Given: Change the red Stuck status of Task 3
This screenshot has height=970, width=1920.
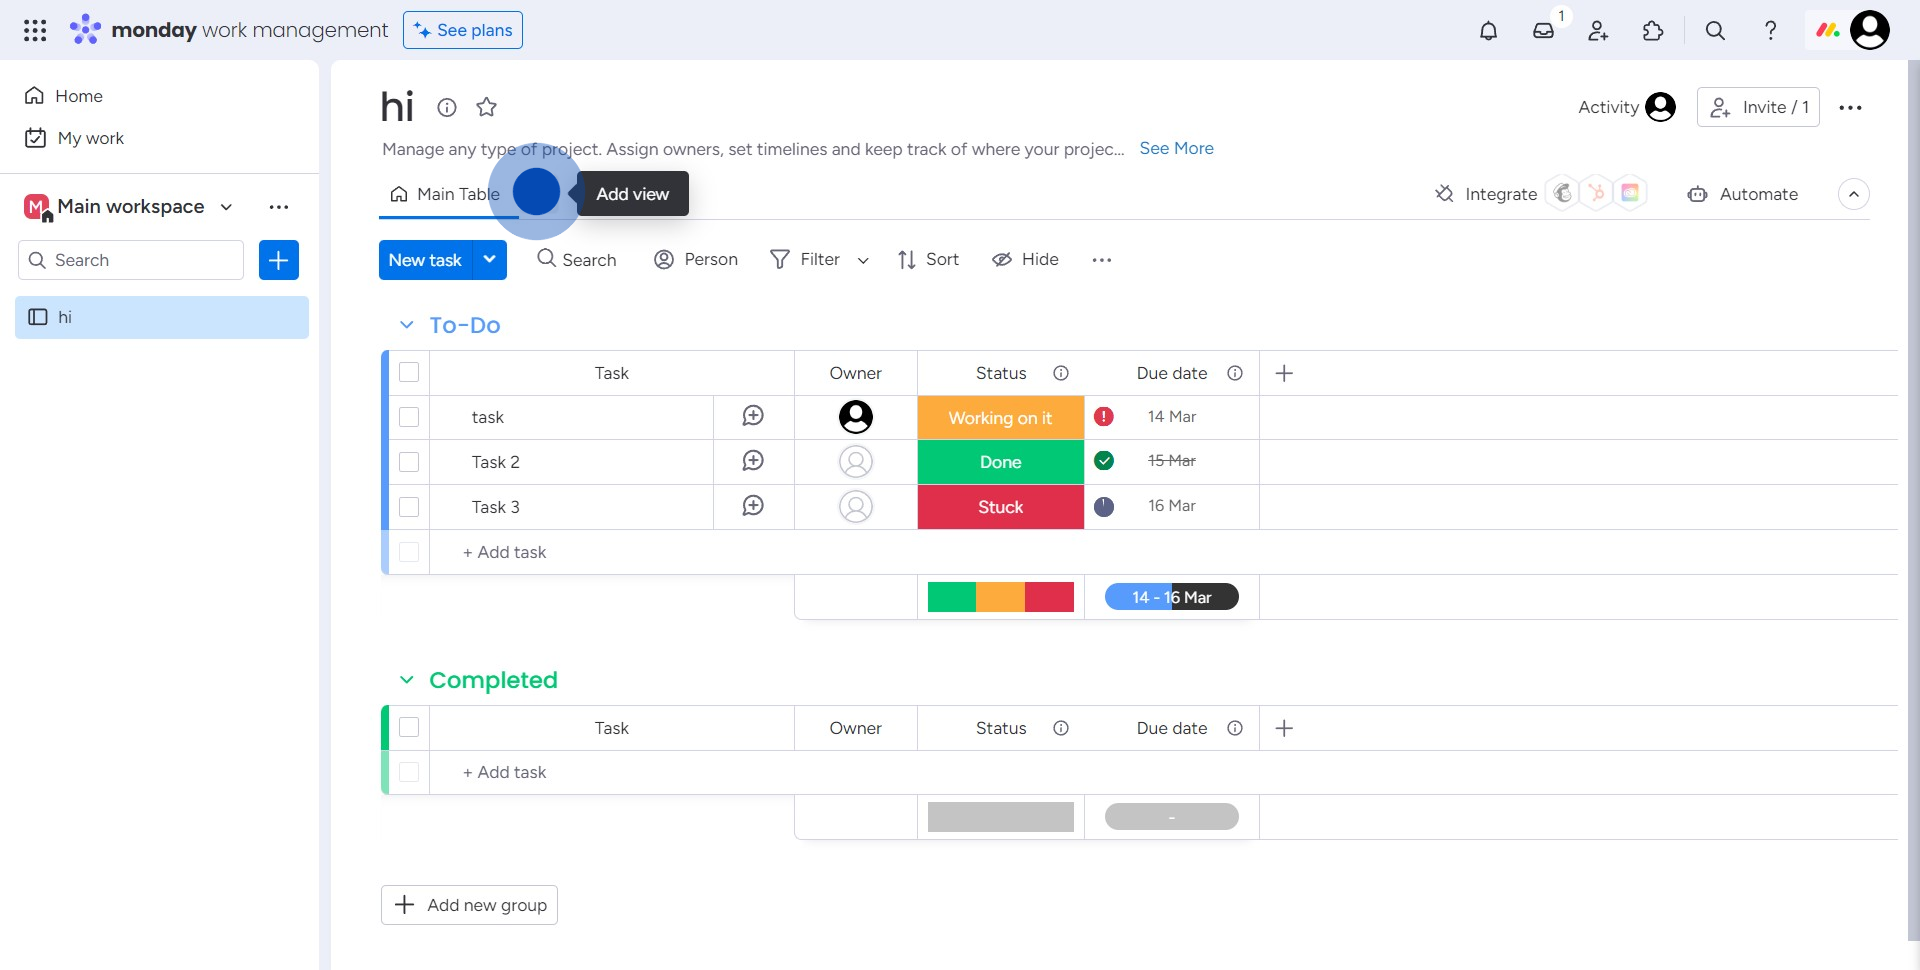Looking at the screenshot, I should [1000, 507].
